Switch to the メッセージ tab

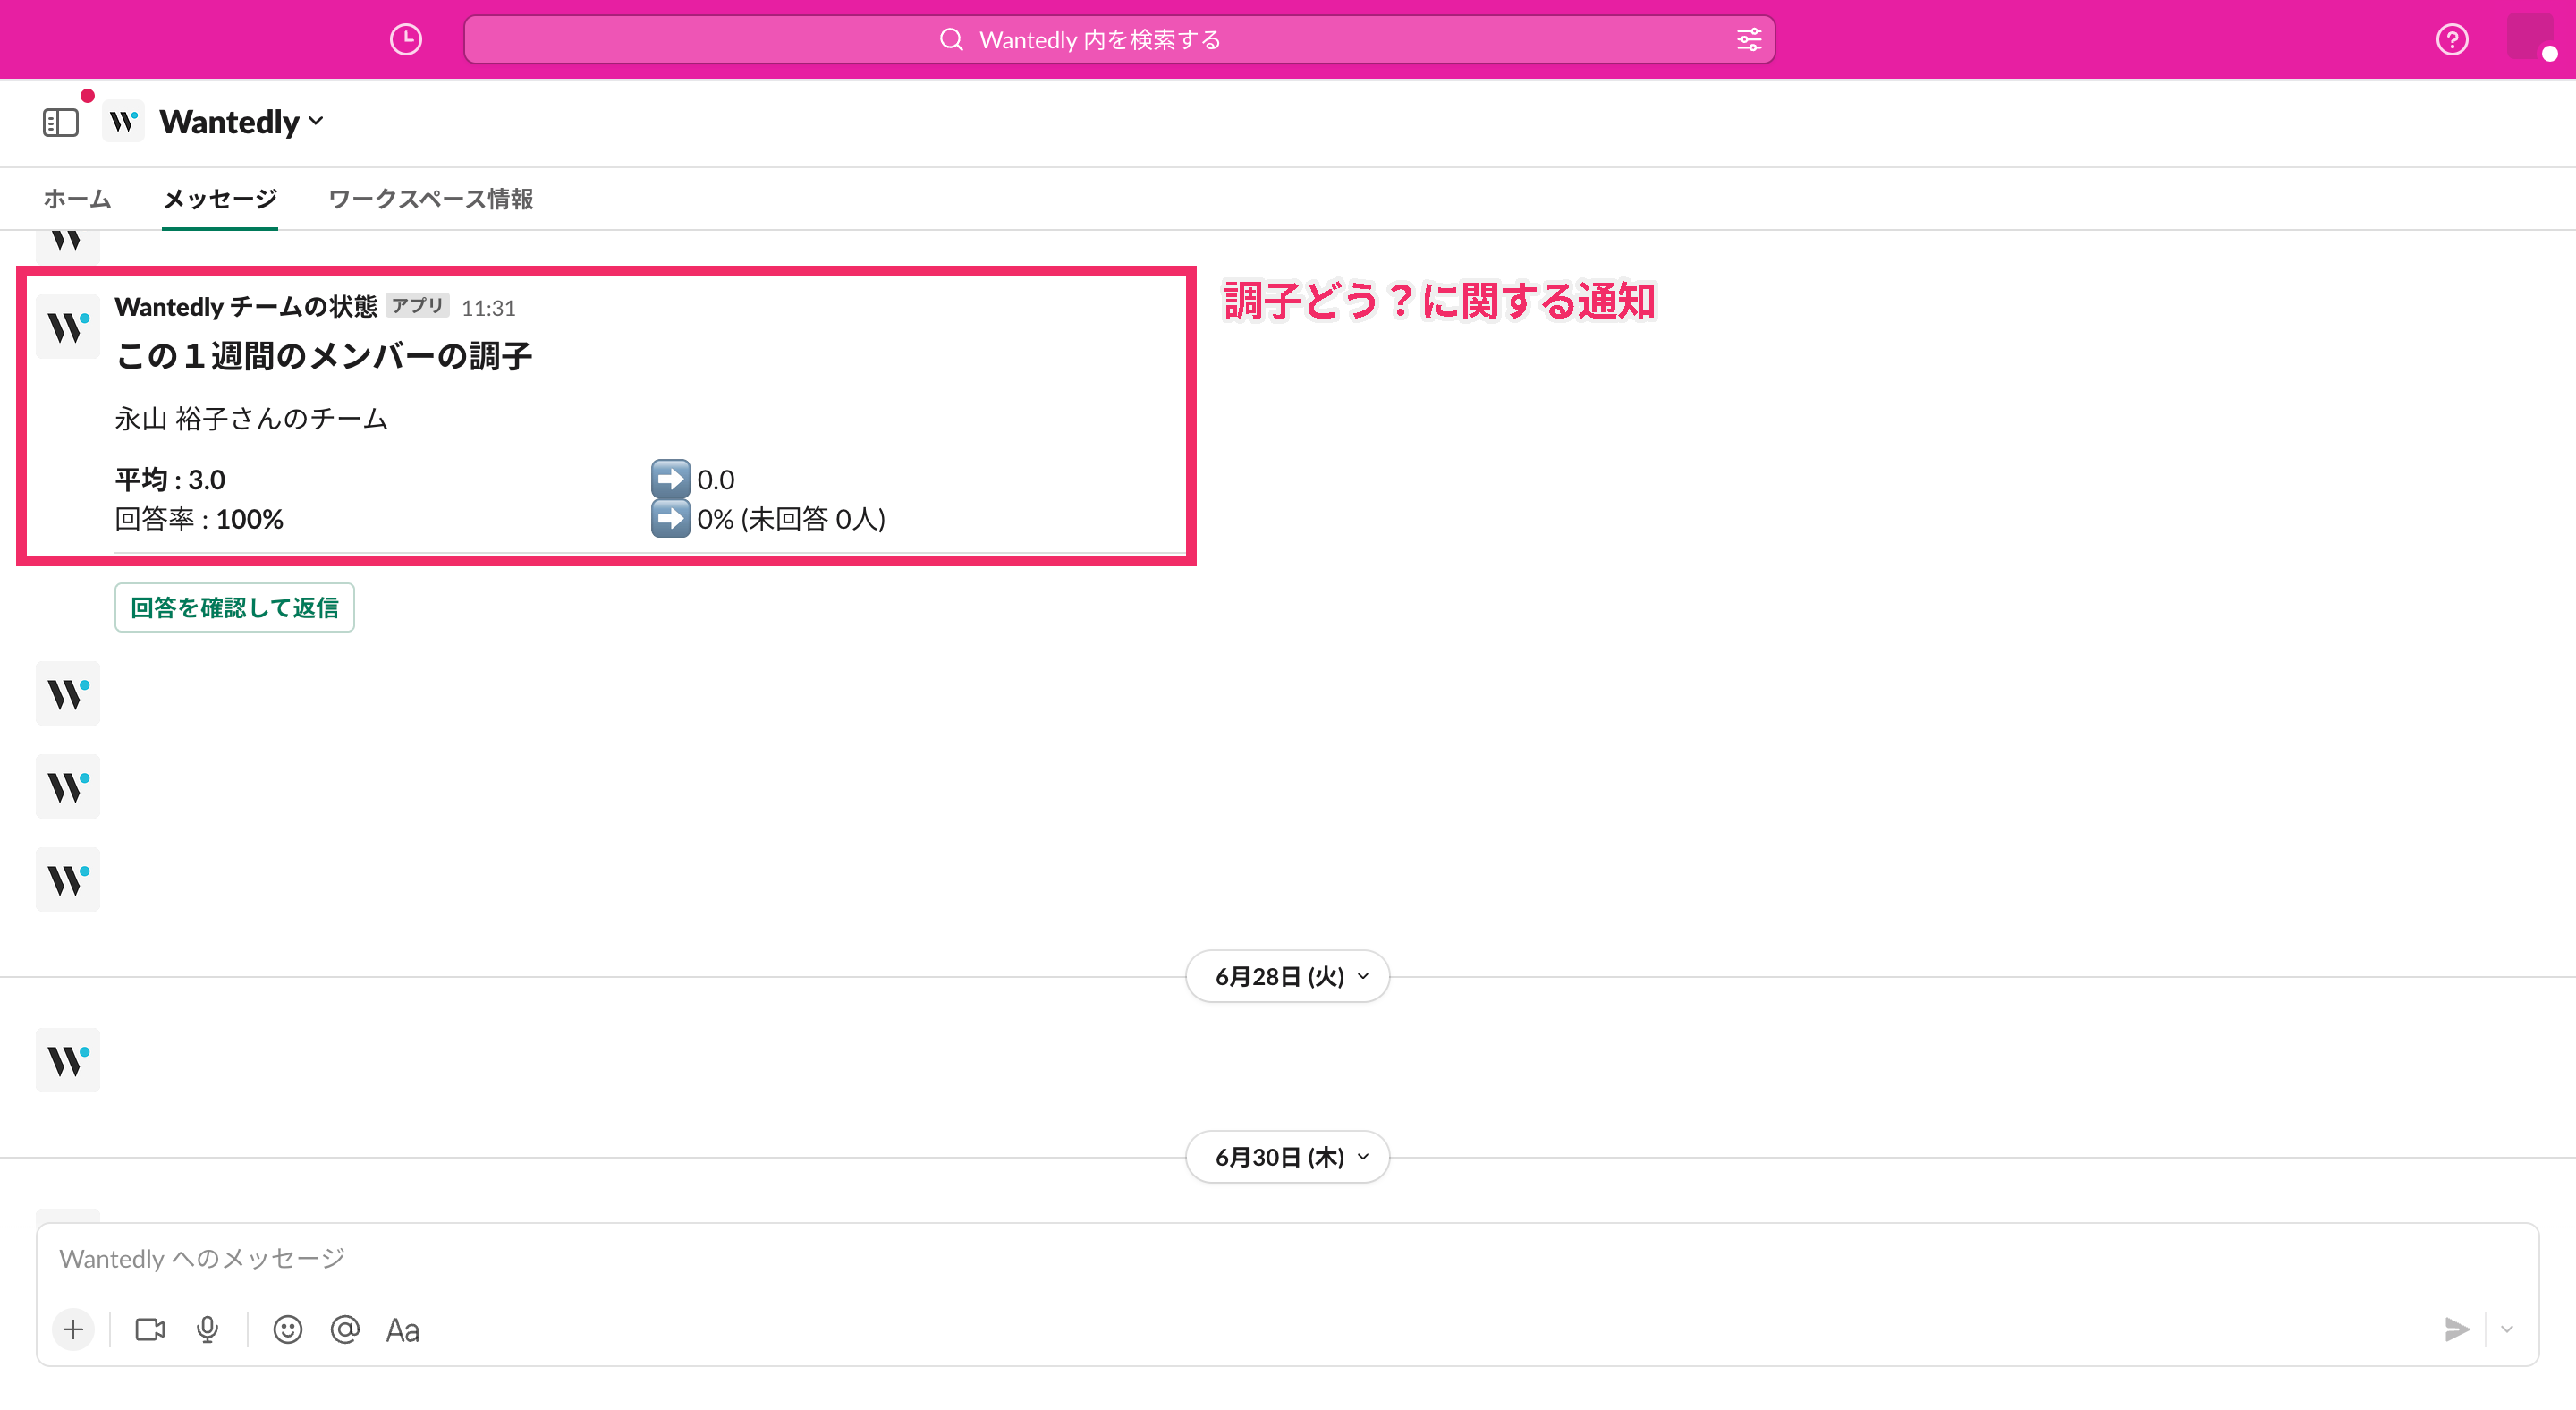coord(220,199)
